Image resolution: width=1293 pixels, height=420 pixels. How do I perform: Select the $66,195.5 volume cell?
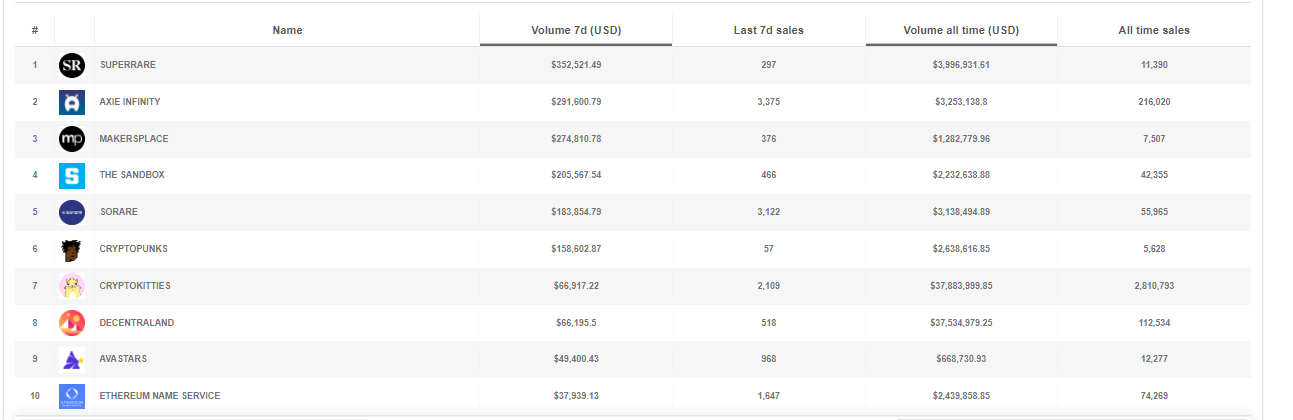pyautogui.click(x=576, y=323)
